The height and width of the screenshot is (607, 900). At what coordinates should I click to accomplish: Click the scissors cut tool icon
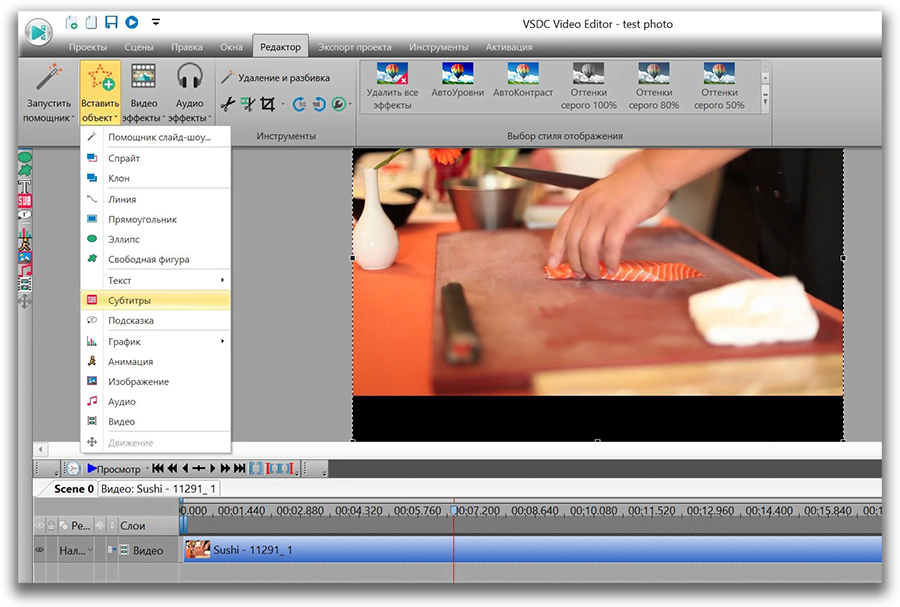tap(228, 103)
